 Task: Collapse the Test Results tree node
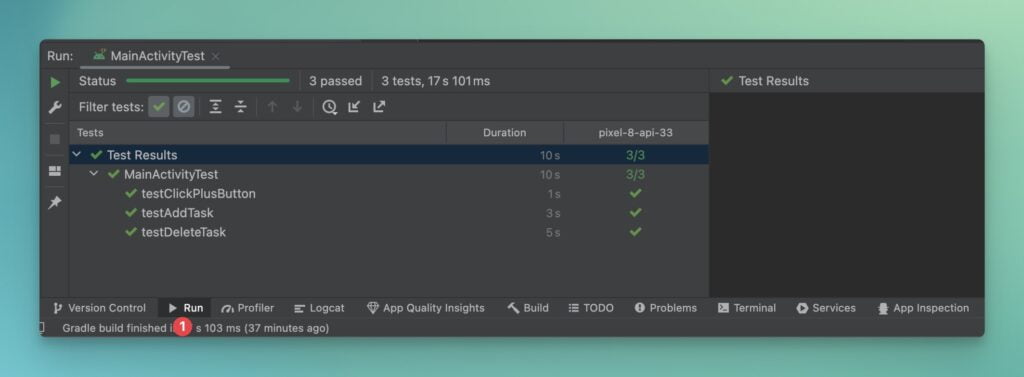coord(77,155)
